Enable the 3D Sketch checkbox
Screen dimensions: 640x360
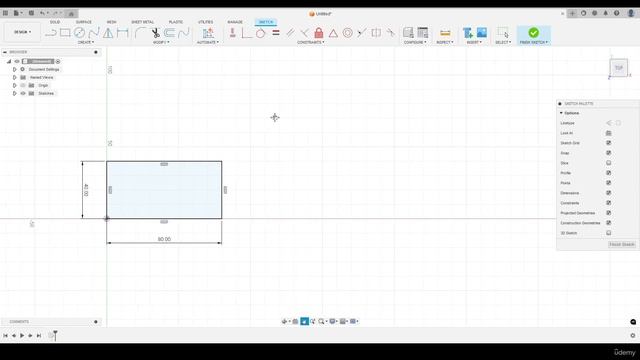coord(609,233)
